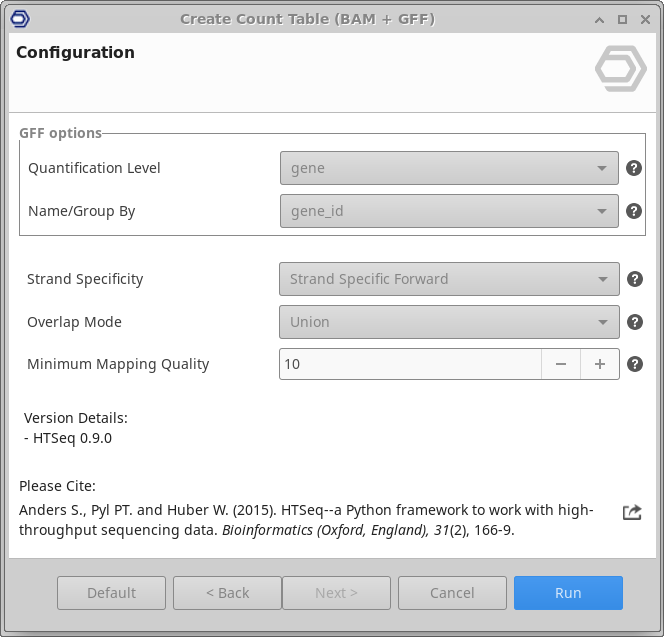This screenshot has height=637, width=664.
Task: Open help for Strand Specificity
Action: click(633, 279)
